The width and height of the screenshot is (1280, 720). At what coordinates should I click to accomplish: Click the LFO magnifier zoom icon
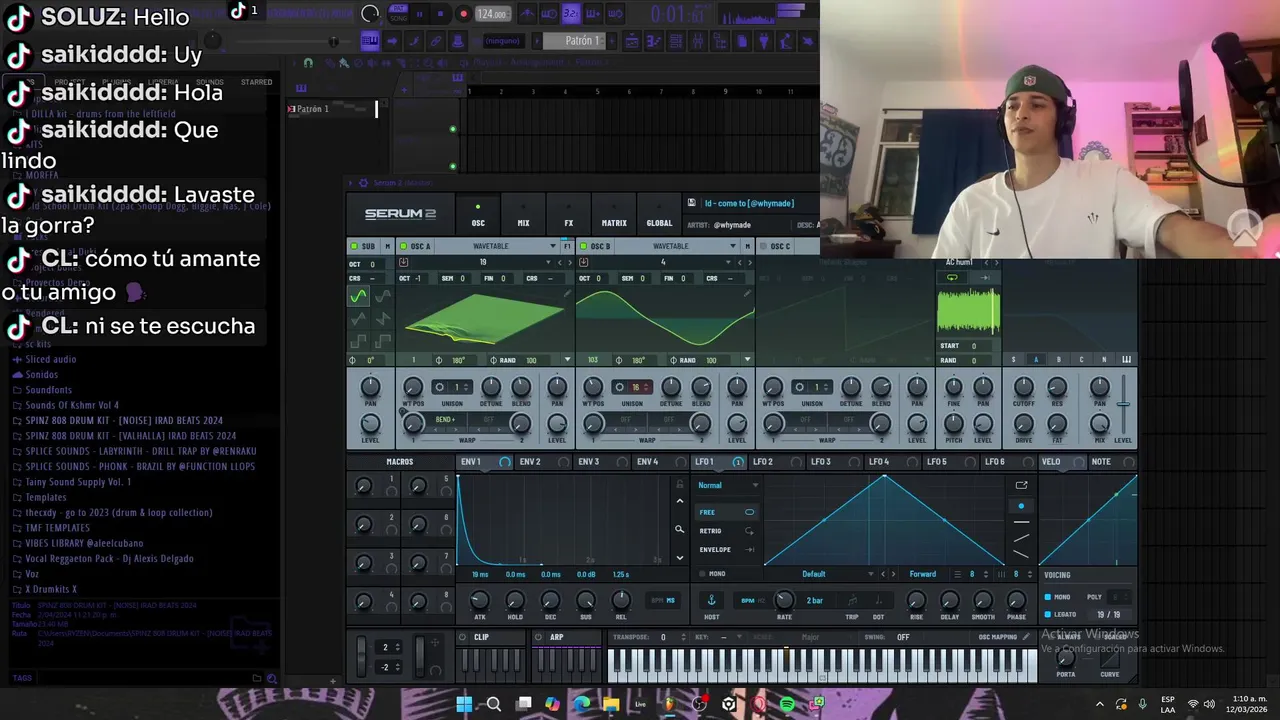click(x=680, y=530)
